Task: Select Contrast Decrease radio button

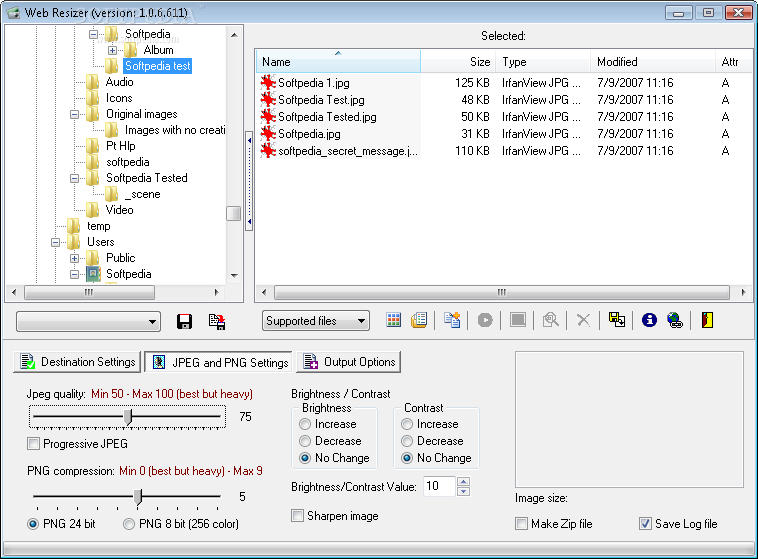Action: click(407, 441)
